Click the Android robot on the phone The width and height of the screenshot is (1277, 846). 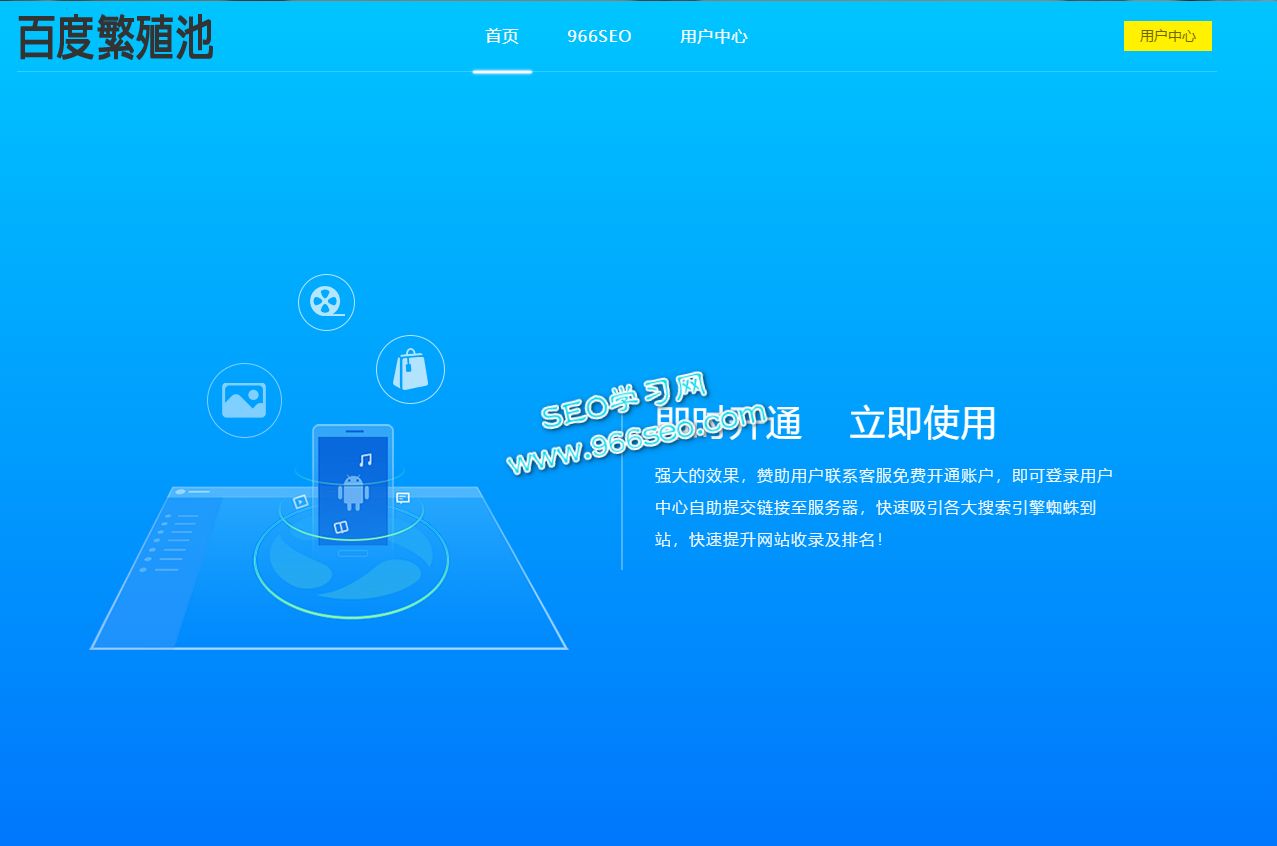353,492
